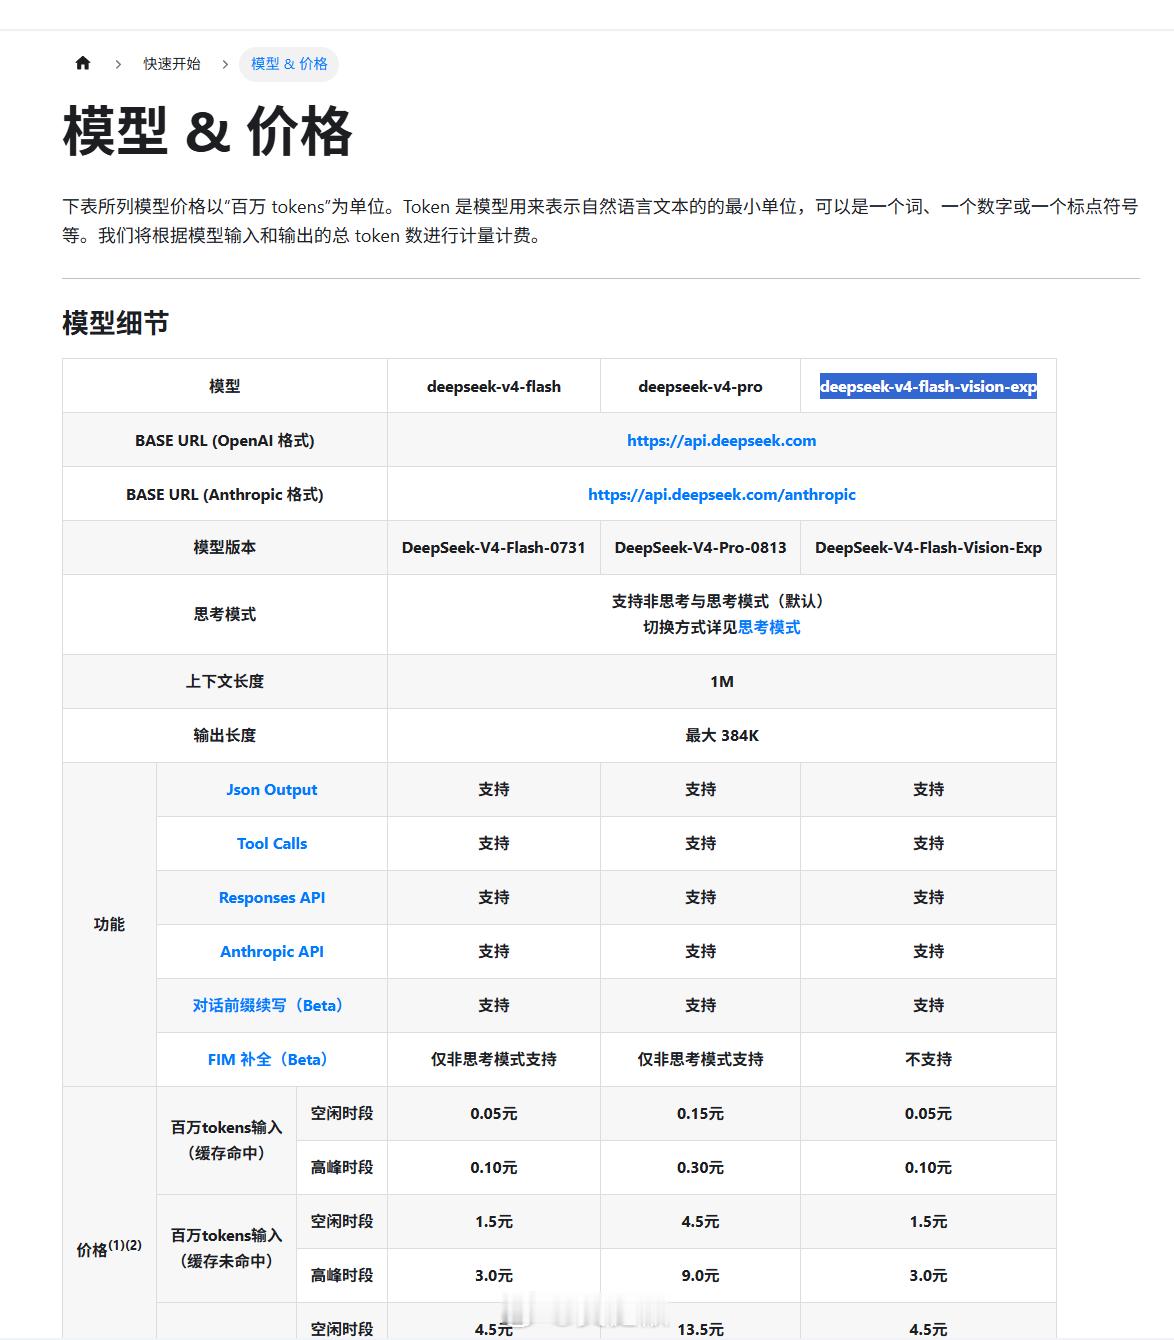Click the DeepSeek-V4-Flash-Vision-Exp version cell
1174x1340 pixels.
(x=928, y=547)
